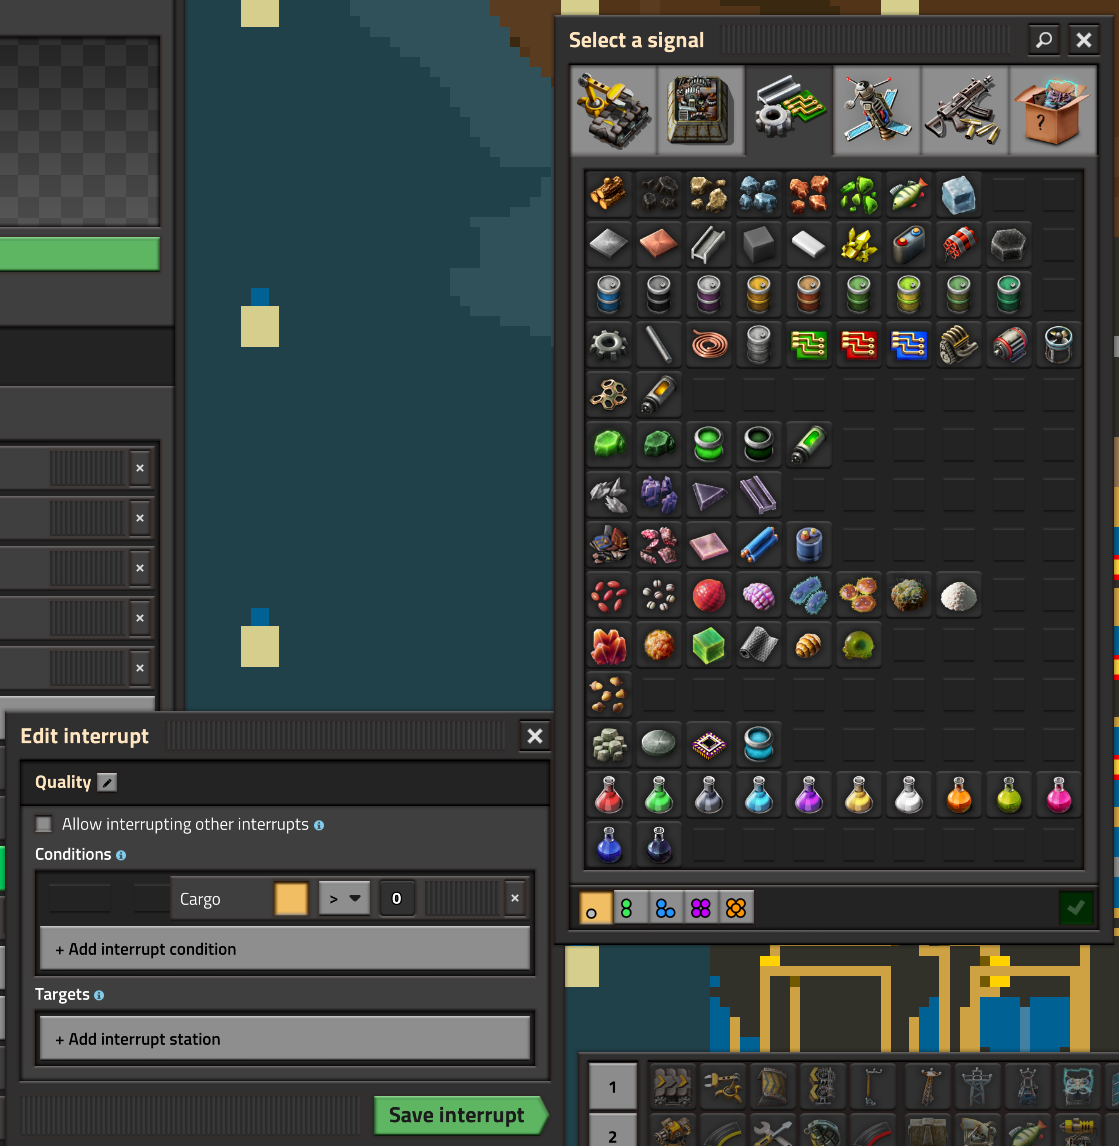The image size is (1119, 1146).
Task: Edit the condition value field
Action: (x=397, y=898)
